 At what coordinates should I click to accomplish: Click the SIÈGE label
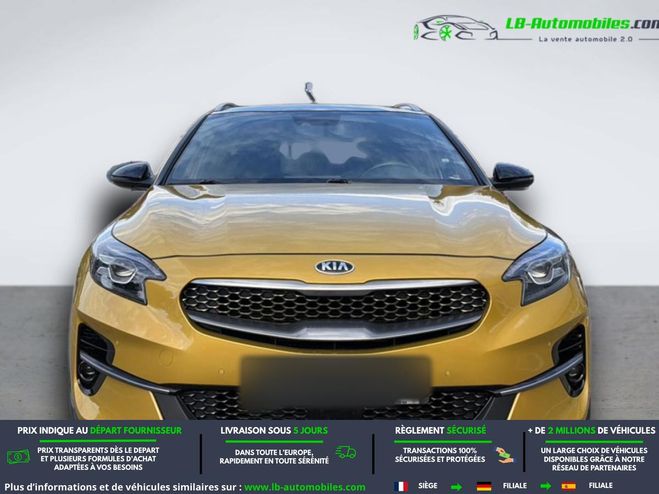pos(428,486)
